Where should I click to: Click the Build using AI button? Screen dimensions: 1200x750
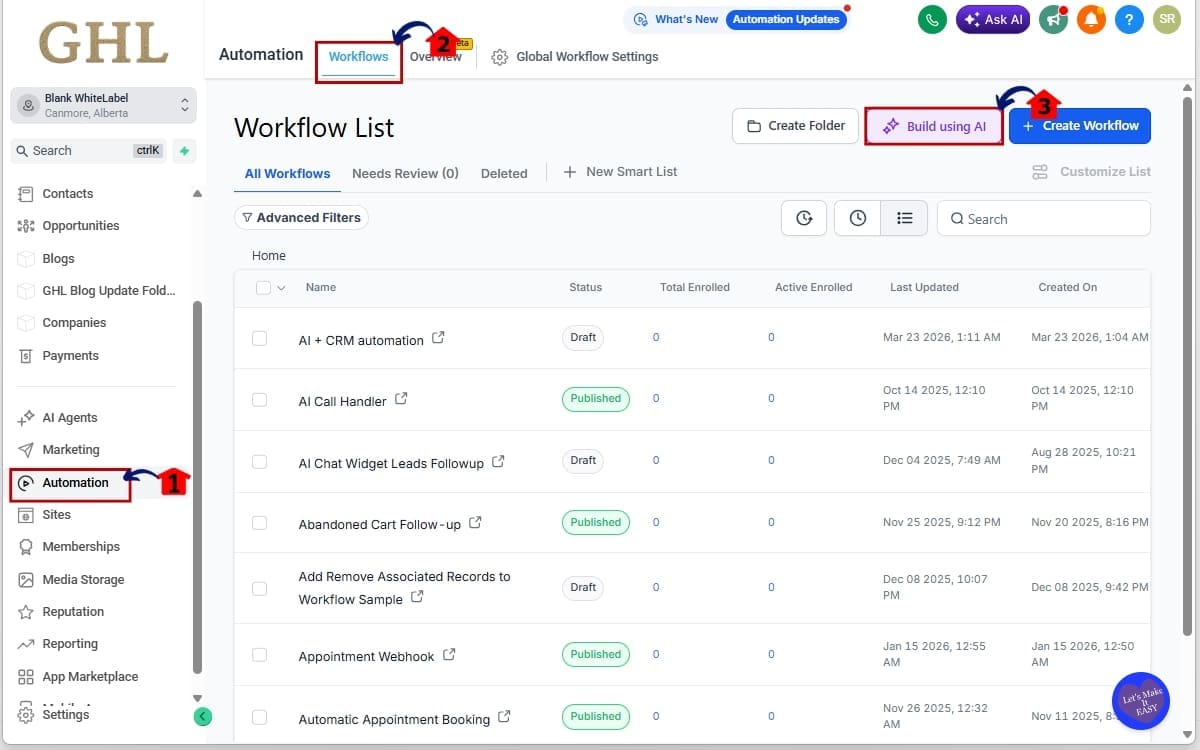click(x=933, y=125)
